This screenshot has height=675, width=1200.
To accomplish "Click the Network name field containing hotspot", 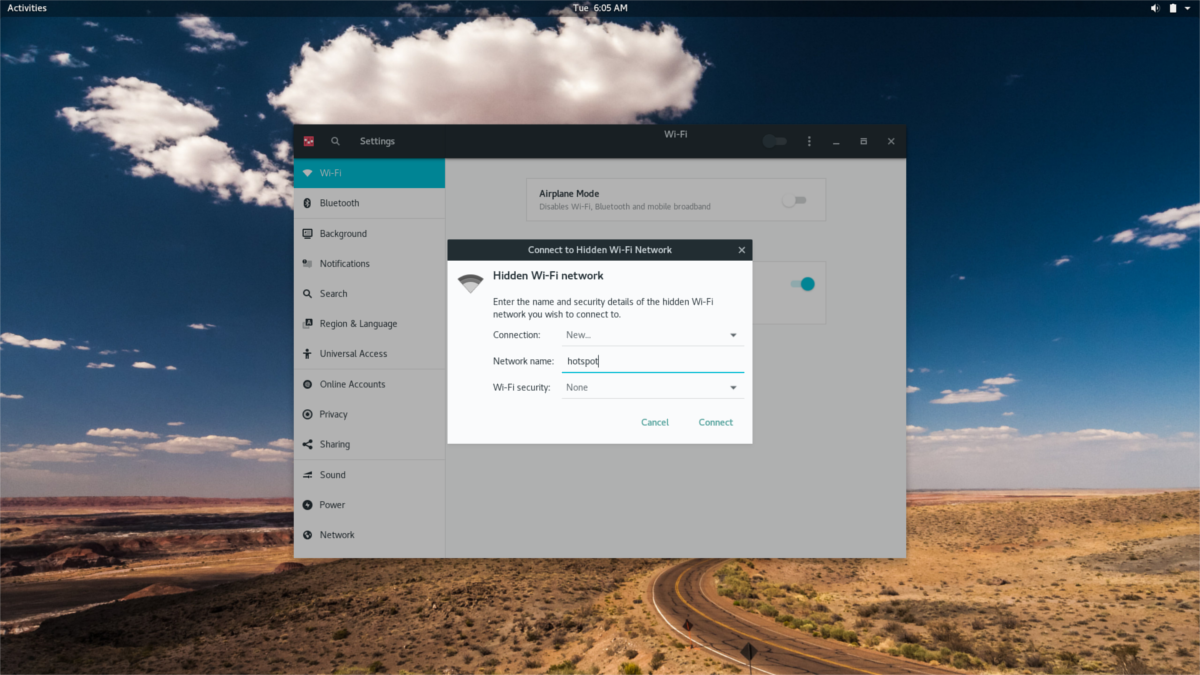I will pos(652,361).
